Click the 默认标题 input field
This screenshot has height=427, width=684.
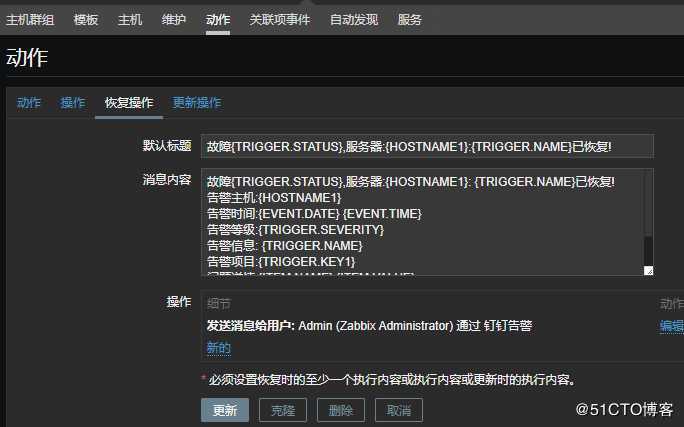[x=427, y=147]
